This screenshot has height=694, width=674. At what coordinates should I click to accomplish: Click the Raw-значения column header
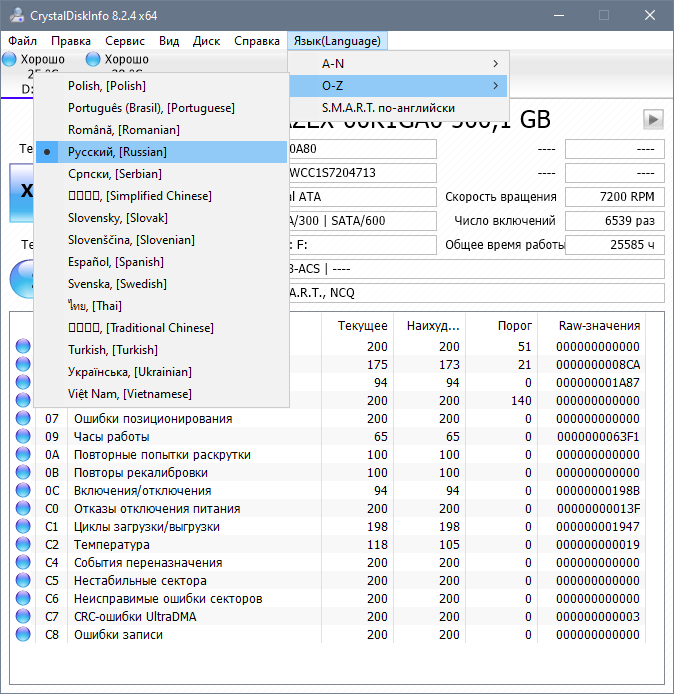coord(598,325)
